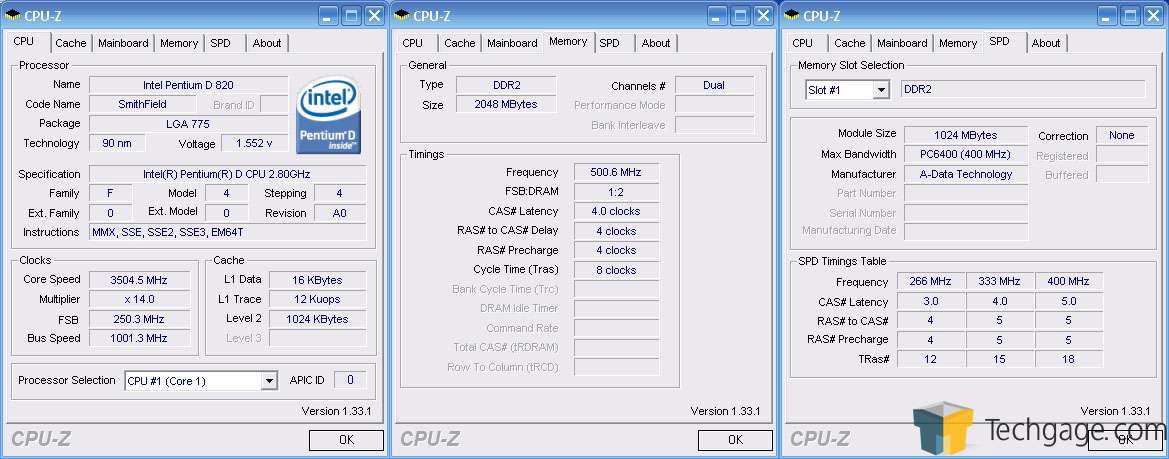Open Cache tab in the middle window
1169x459 pixels.
tap(460, 43)
